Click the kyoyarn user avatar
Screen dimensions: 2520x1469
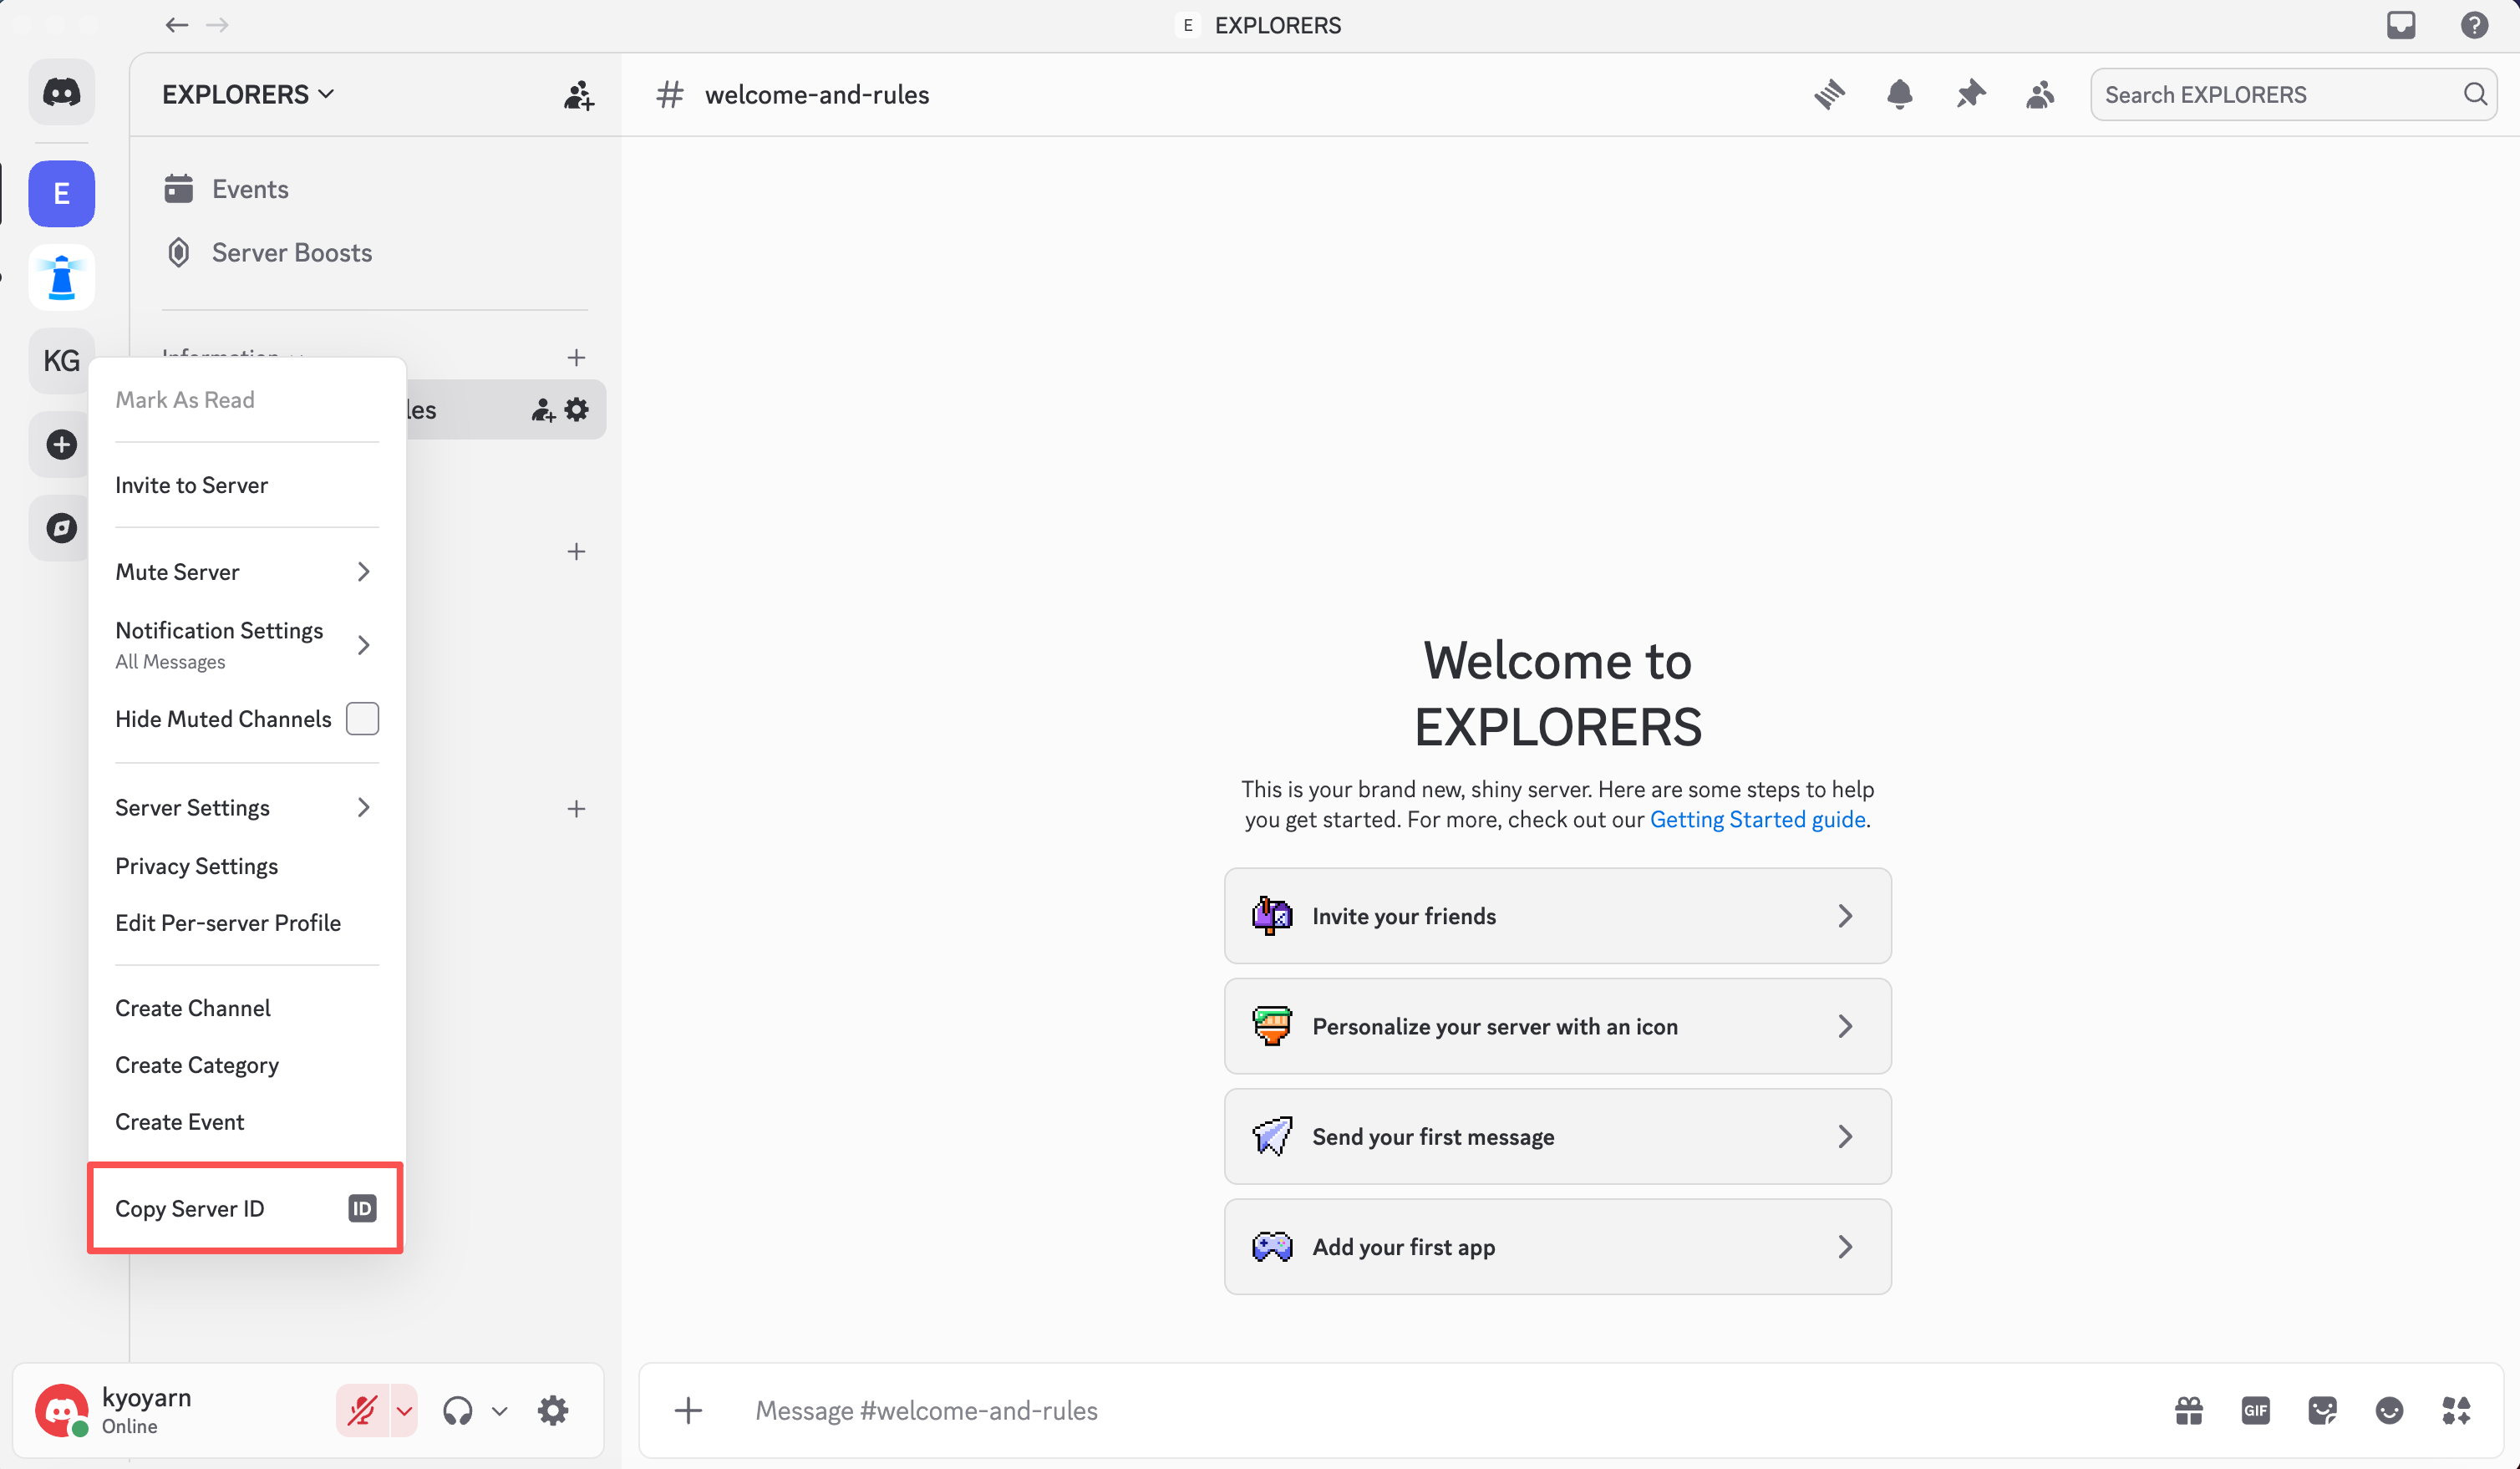tap(61, 1410)
